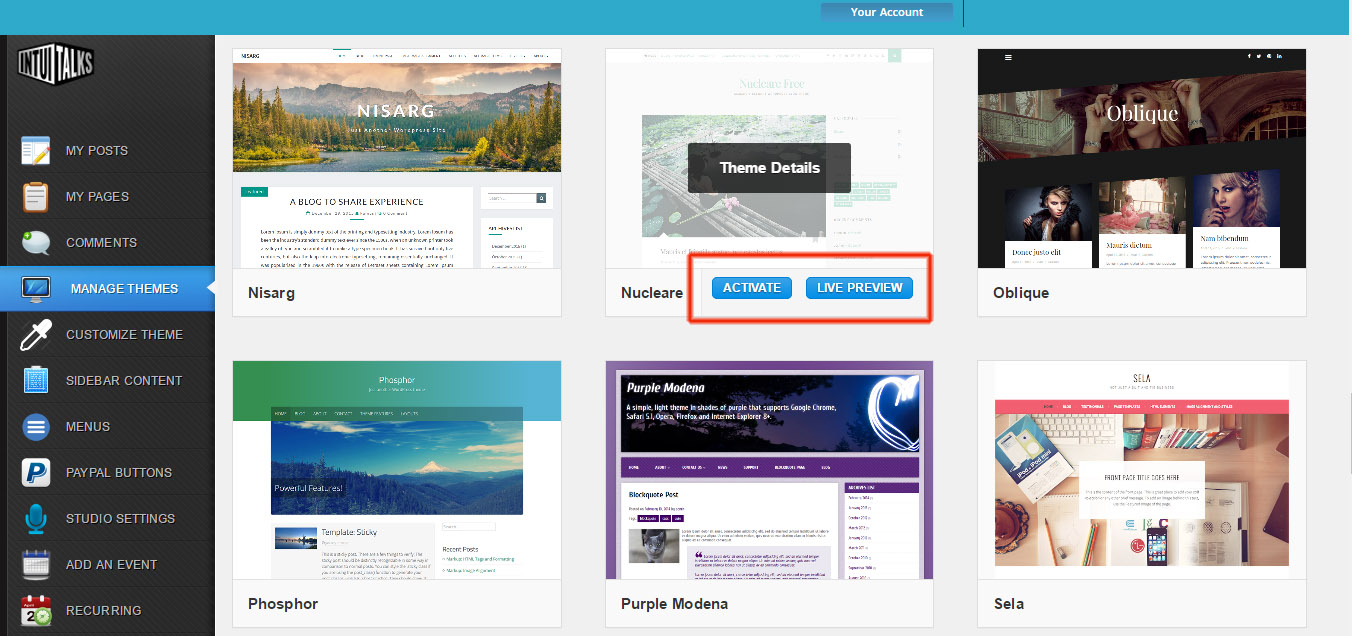Open Recurring menu item

[x=107, y=610]
